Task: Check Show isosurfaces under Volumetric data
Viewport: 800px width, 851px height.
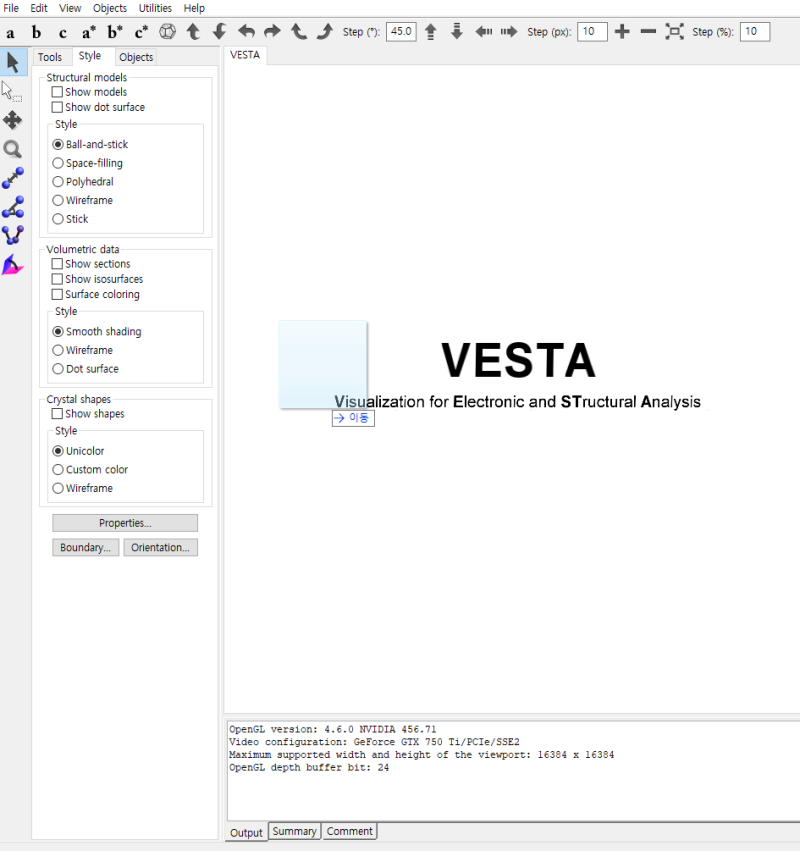Action: tap(57, 279)
